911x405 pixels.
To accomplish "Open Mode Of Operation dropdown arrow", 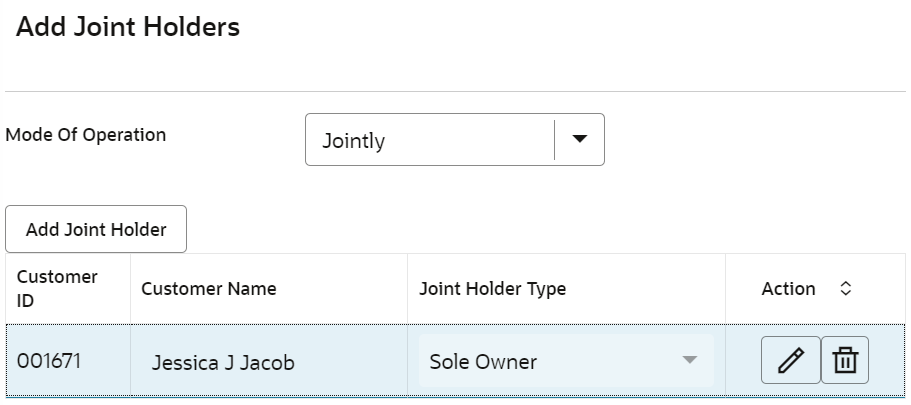I will pyautogui.click(x=579, y=139).
